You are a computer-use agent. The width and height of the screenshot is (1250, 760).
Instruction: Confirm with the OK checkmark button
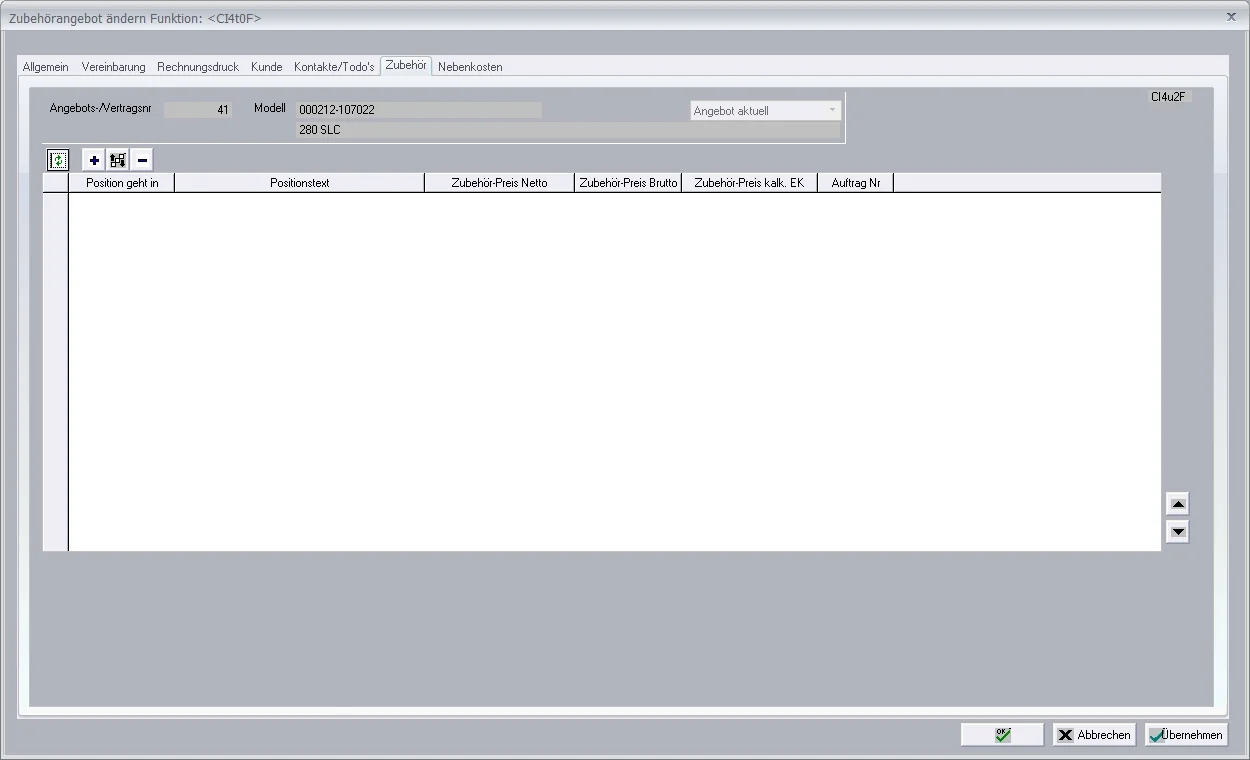coord(1002,734)
